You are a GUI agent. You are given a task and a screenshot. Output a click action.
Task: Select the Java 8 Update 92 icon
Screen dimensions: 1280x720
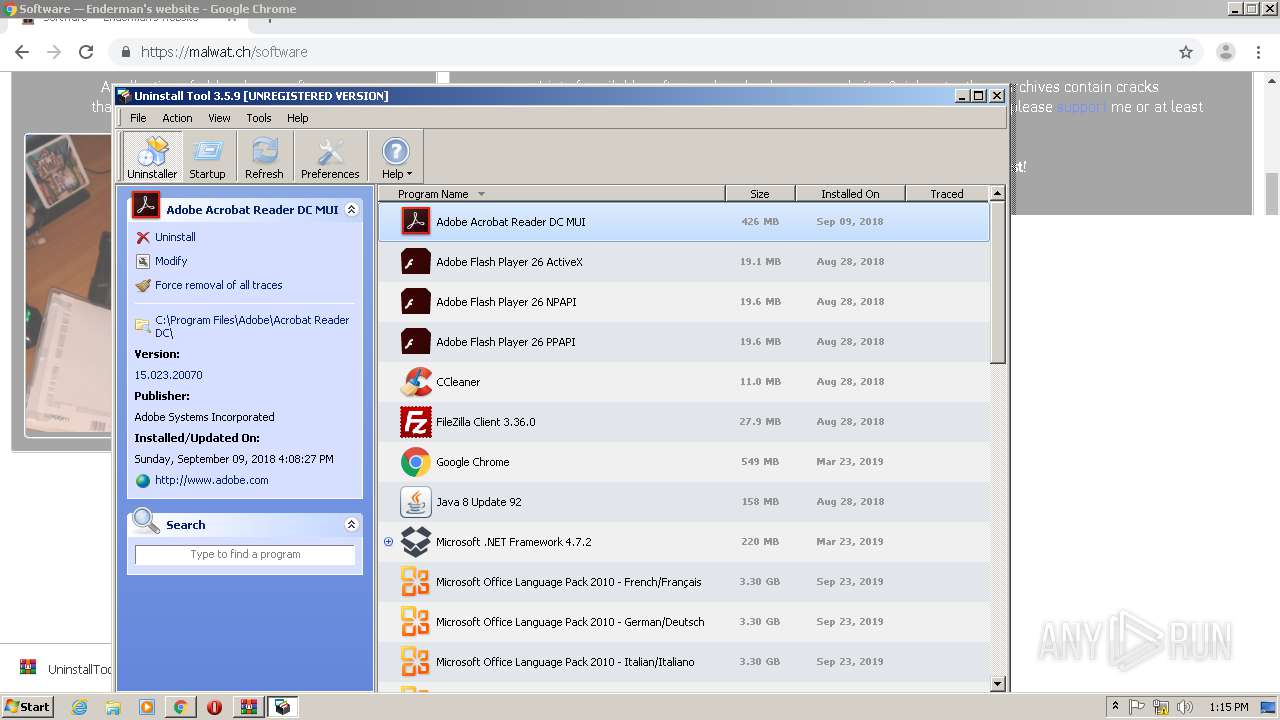(416, 501)
